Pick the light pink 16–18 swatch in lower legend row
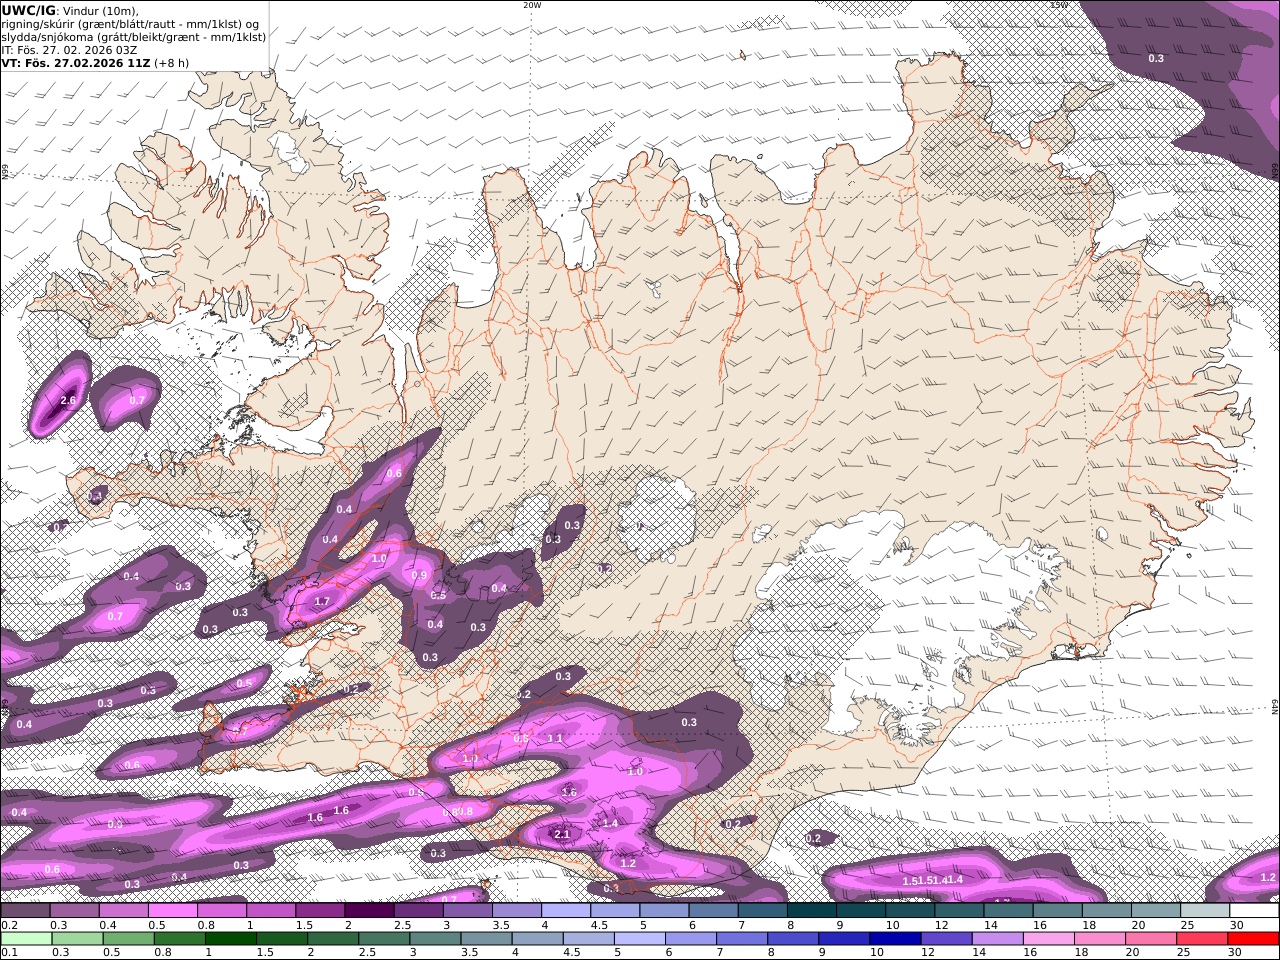Image resolution: width=1280 pixels, height=960 pixels. pos(1048,938)
